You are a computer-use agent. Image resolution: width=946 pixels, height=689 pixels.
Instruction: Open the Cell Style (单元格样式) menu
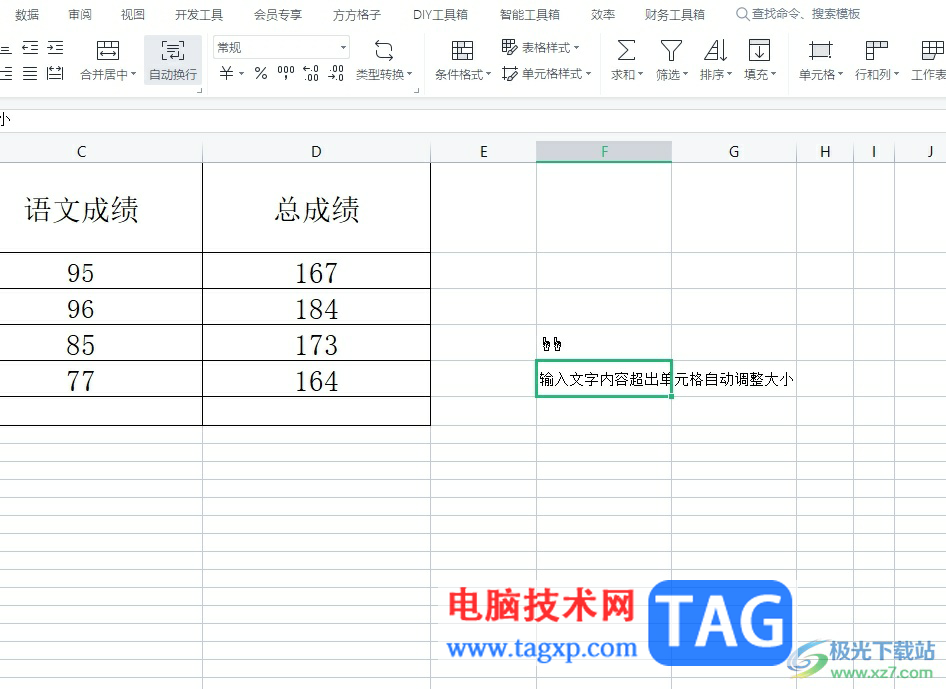[x=547, y=74]
